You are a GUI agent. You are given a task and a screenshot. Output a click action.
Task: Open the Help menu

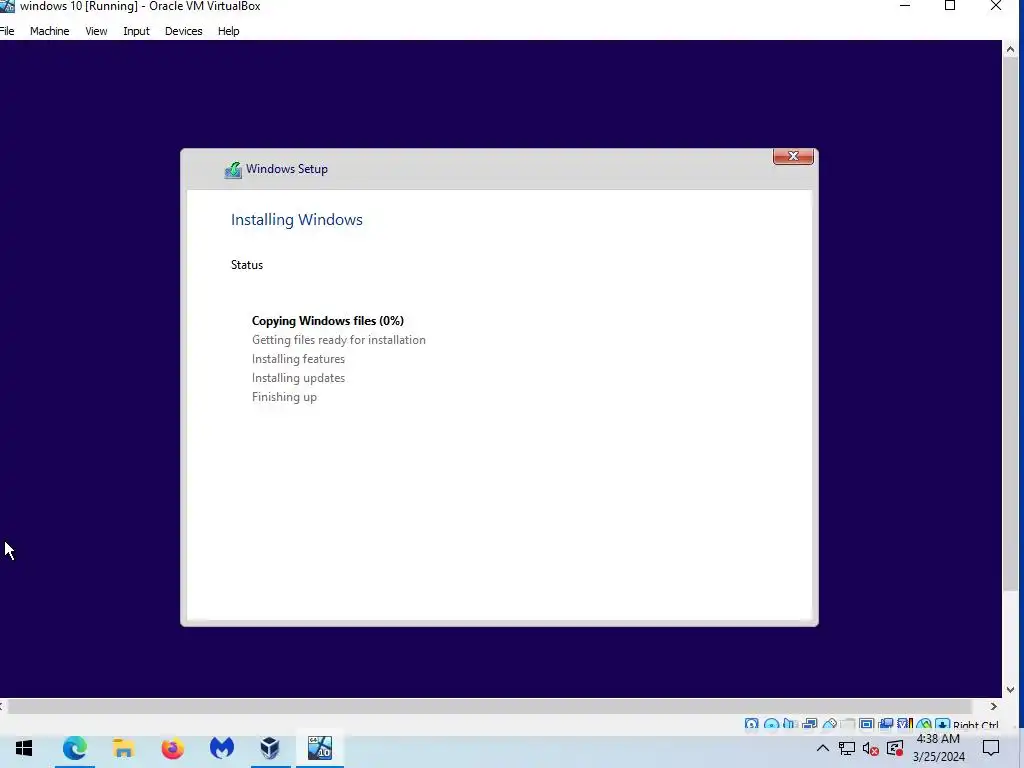coord(229,31)
